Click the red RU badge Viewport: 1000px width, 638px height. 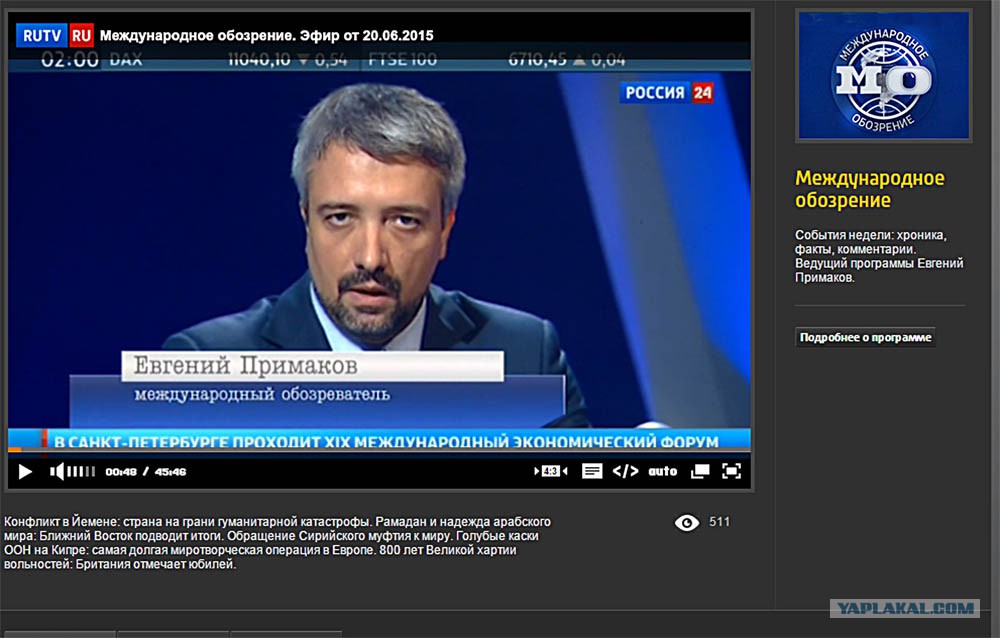point(81,35)
